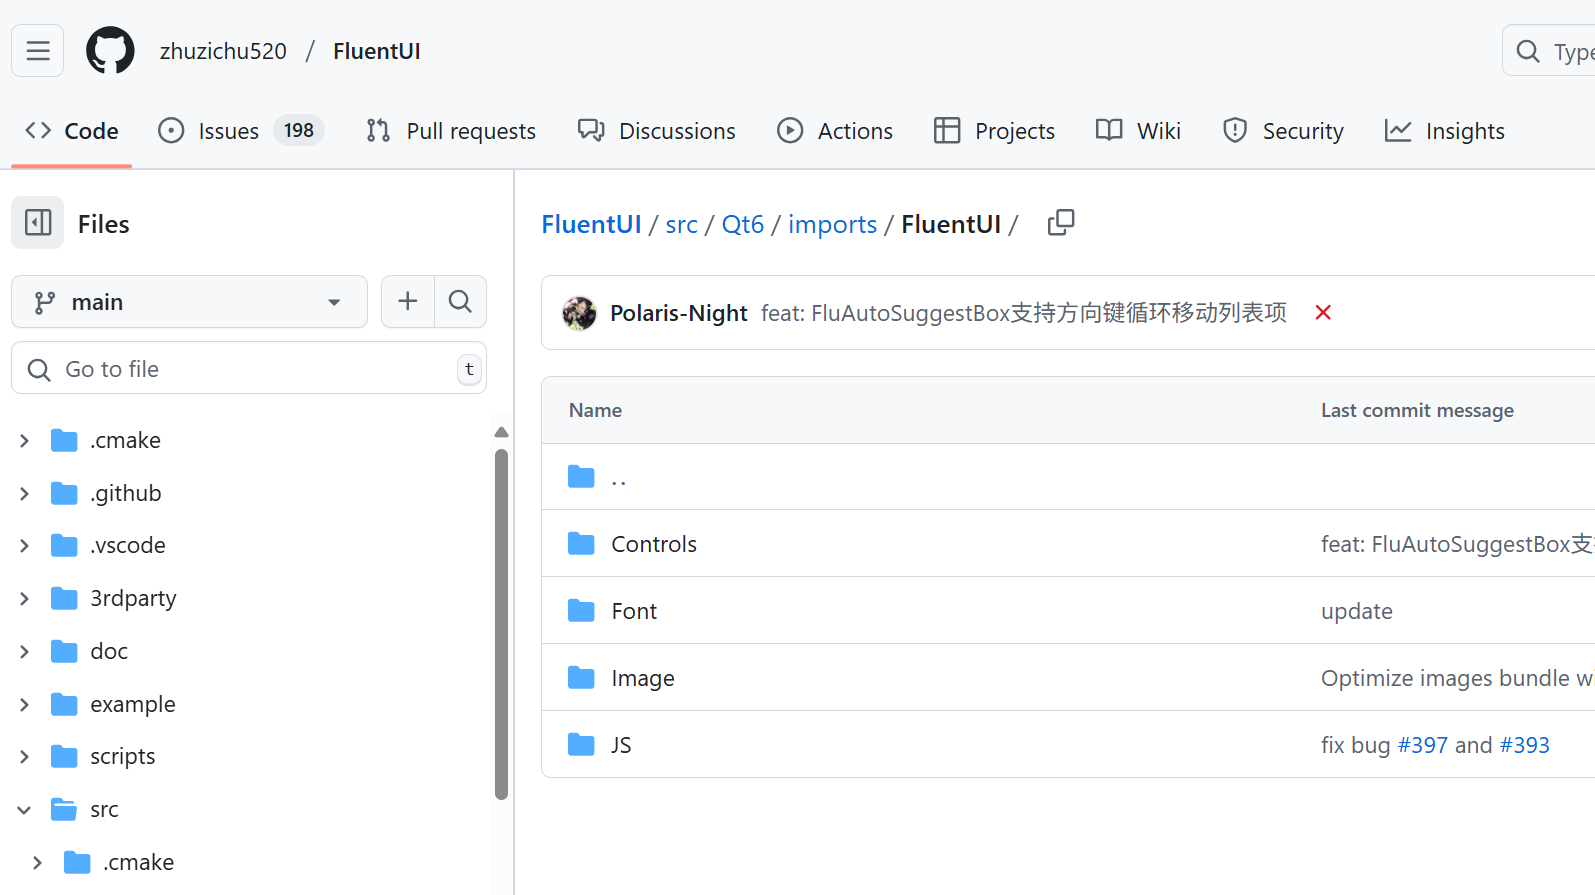Expand the 3rdparty folder in the tree
Viewport: 1595px width, 895px height.
click(25, 599)
